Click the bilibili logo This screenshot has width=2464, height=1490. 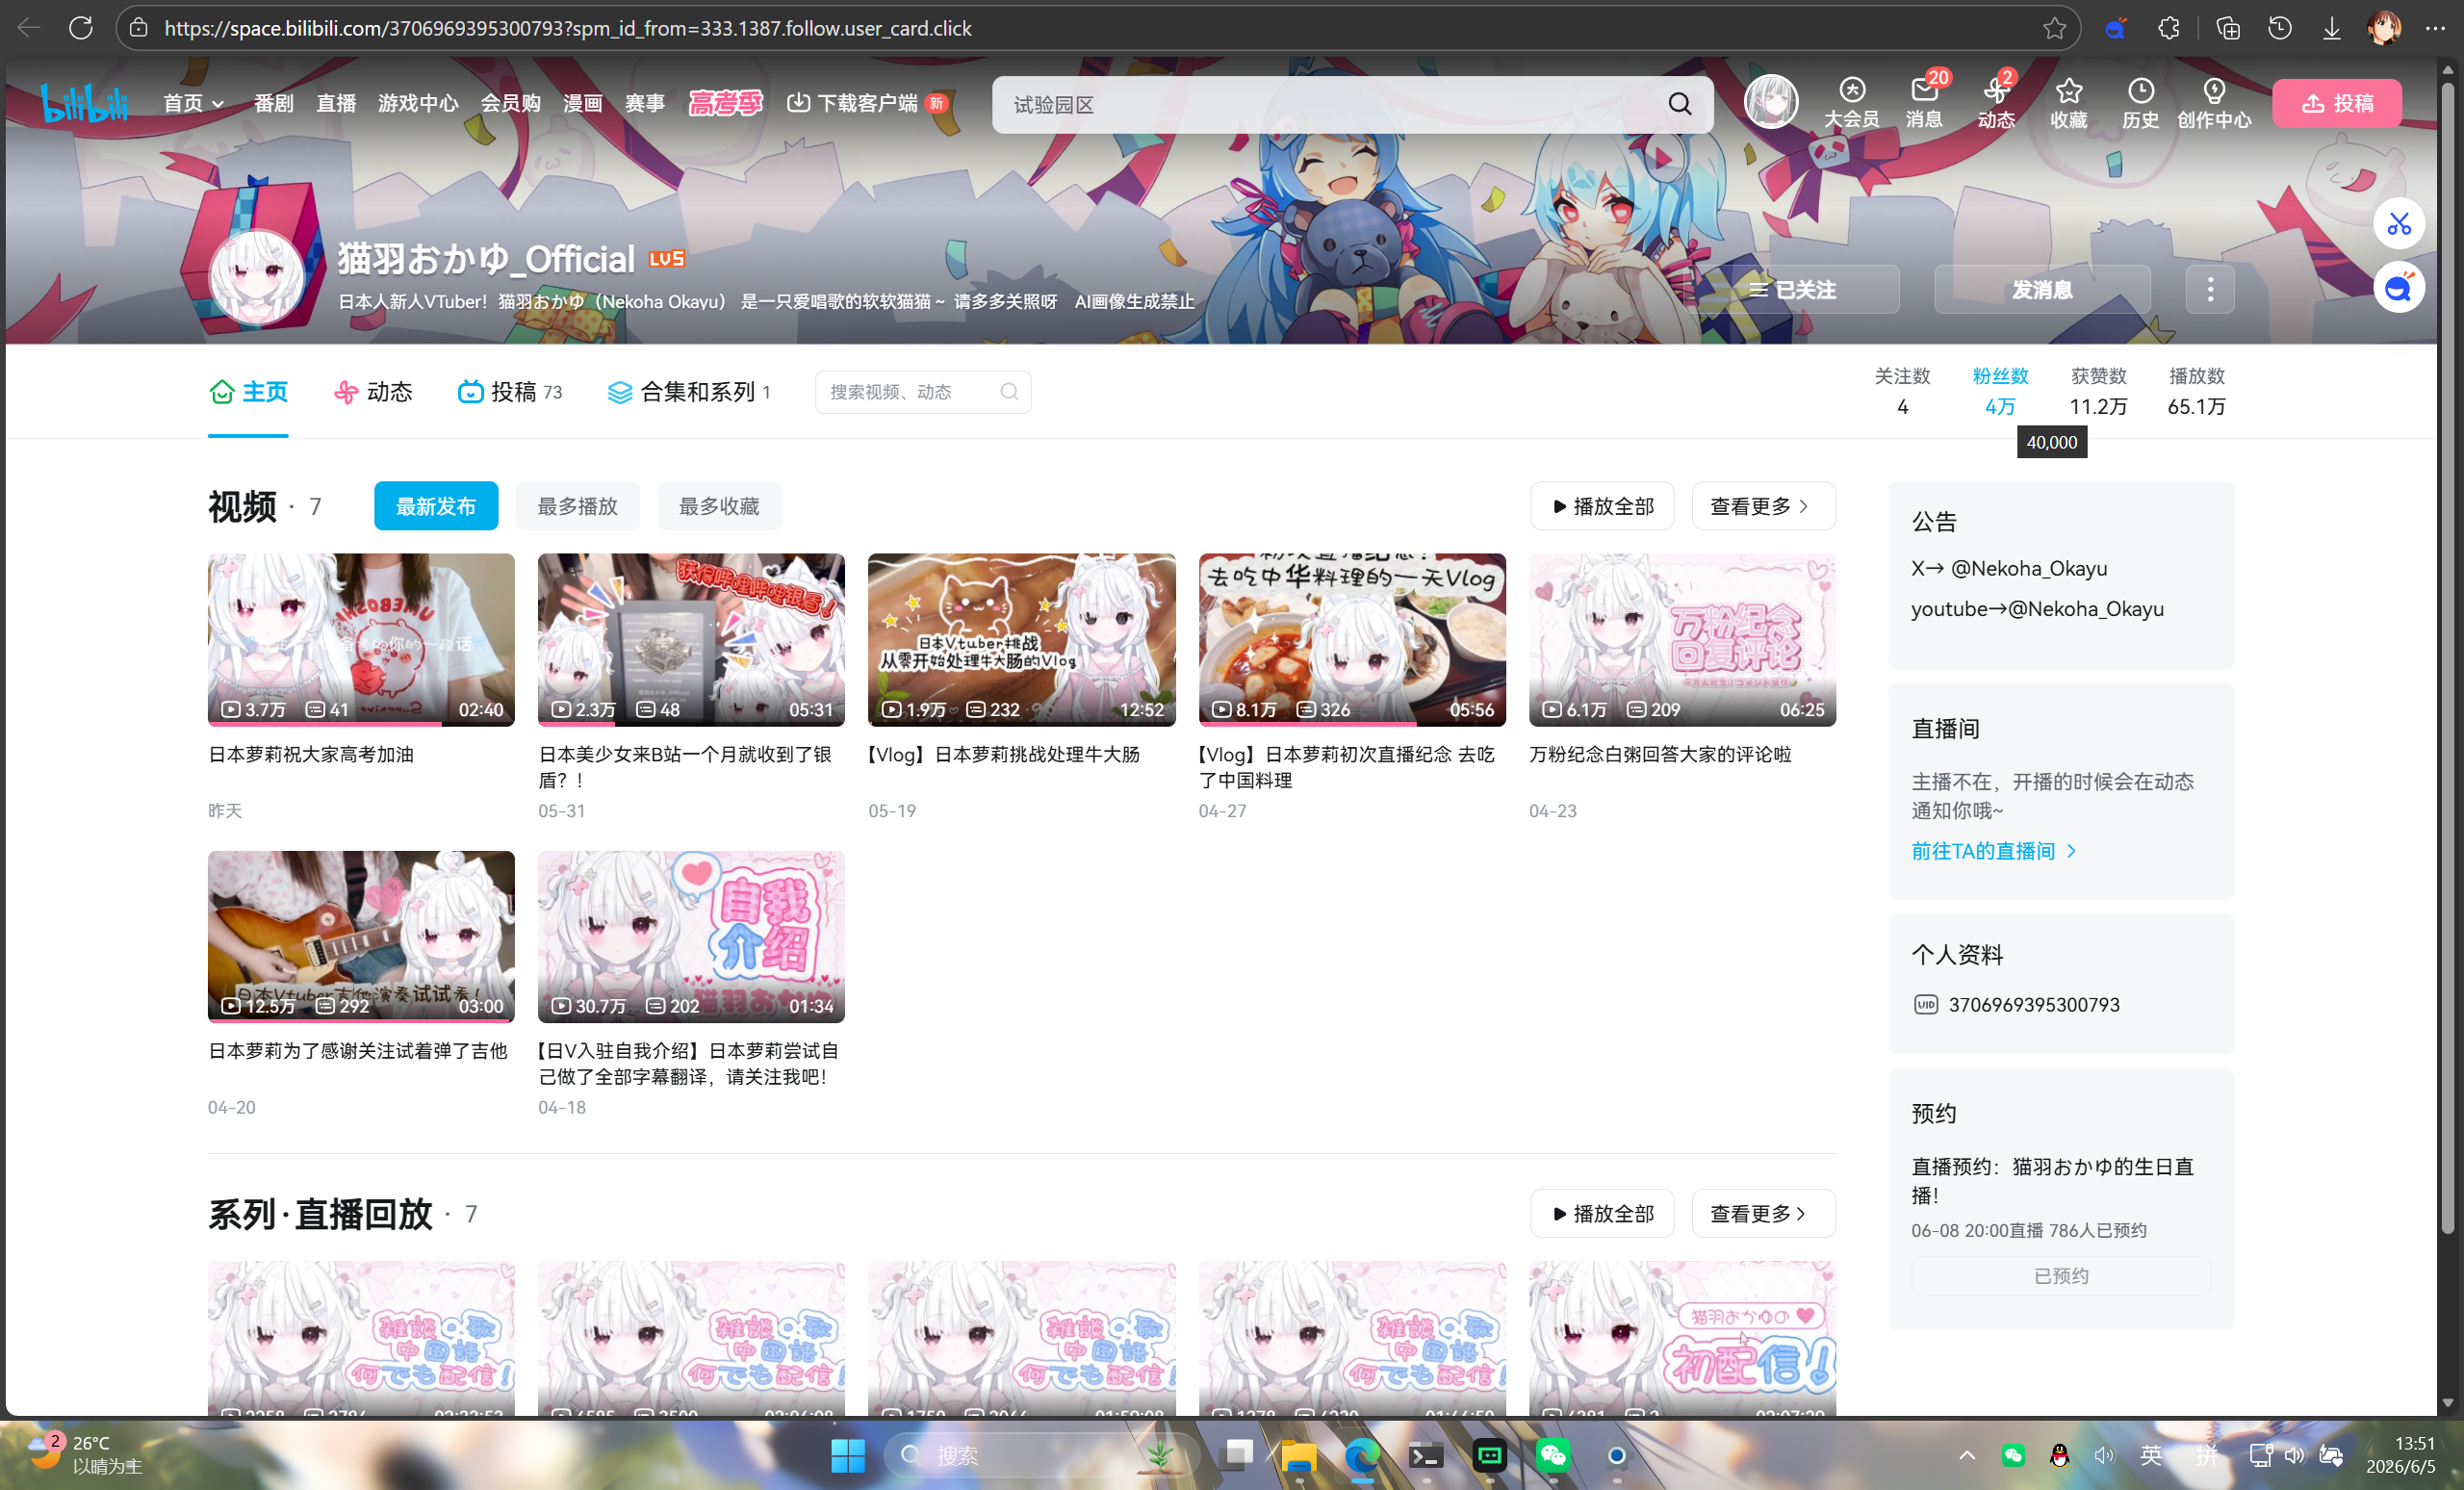coord(84,103)
